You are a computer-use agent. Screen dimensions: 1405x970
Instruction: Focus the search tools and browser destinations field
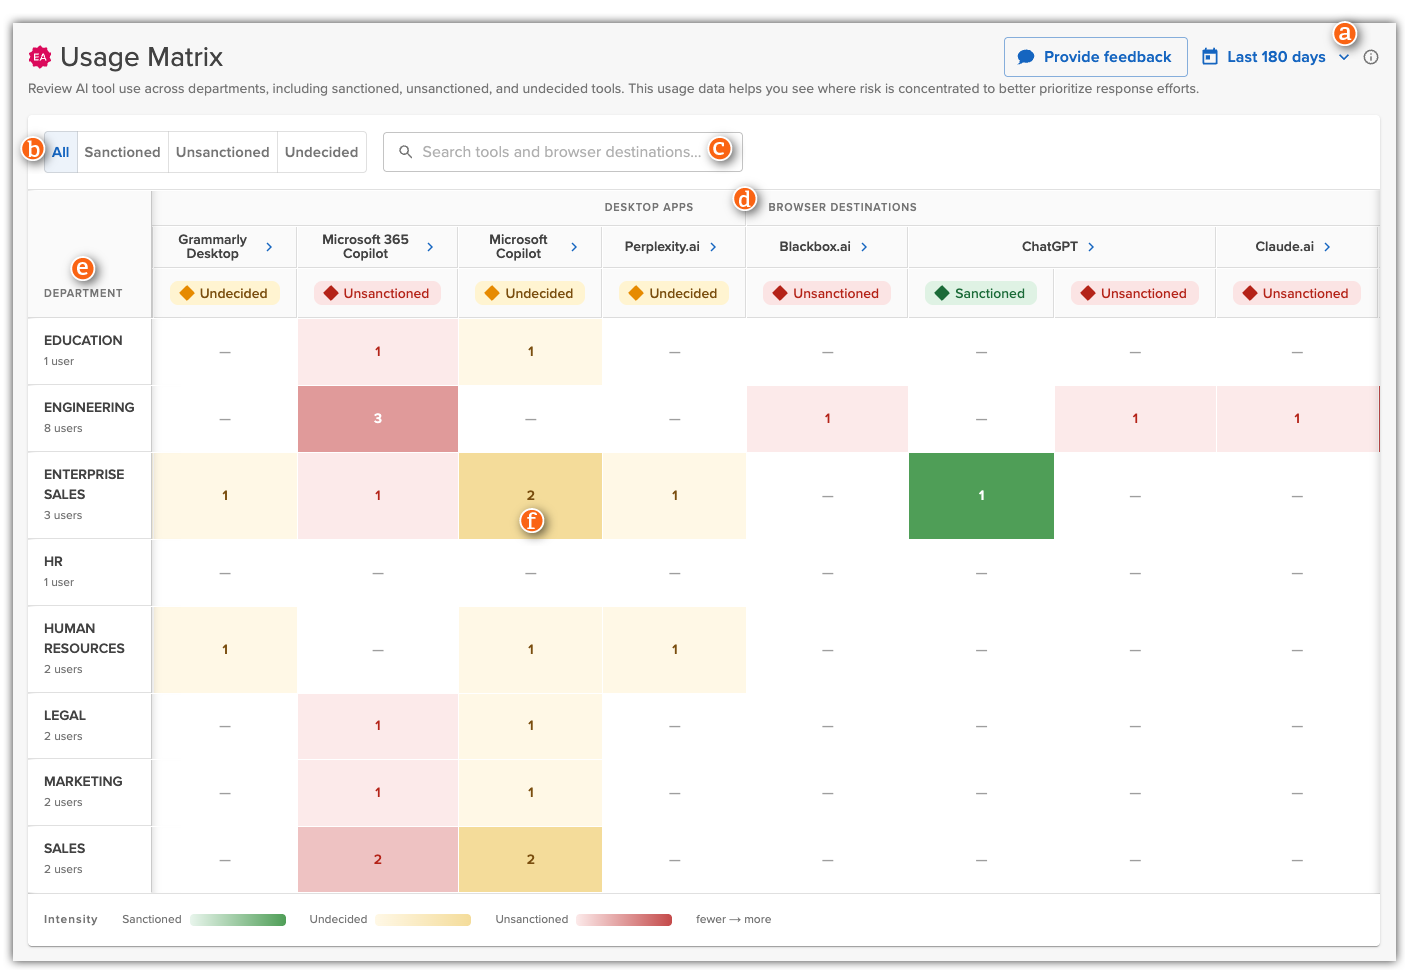(563, 152)
